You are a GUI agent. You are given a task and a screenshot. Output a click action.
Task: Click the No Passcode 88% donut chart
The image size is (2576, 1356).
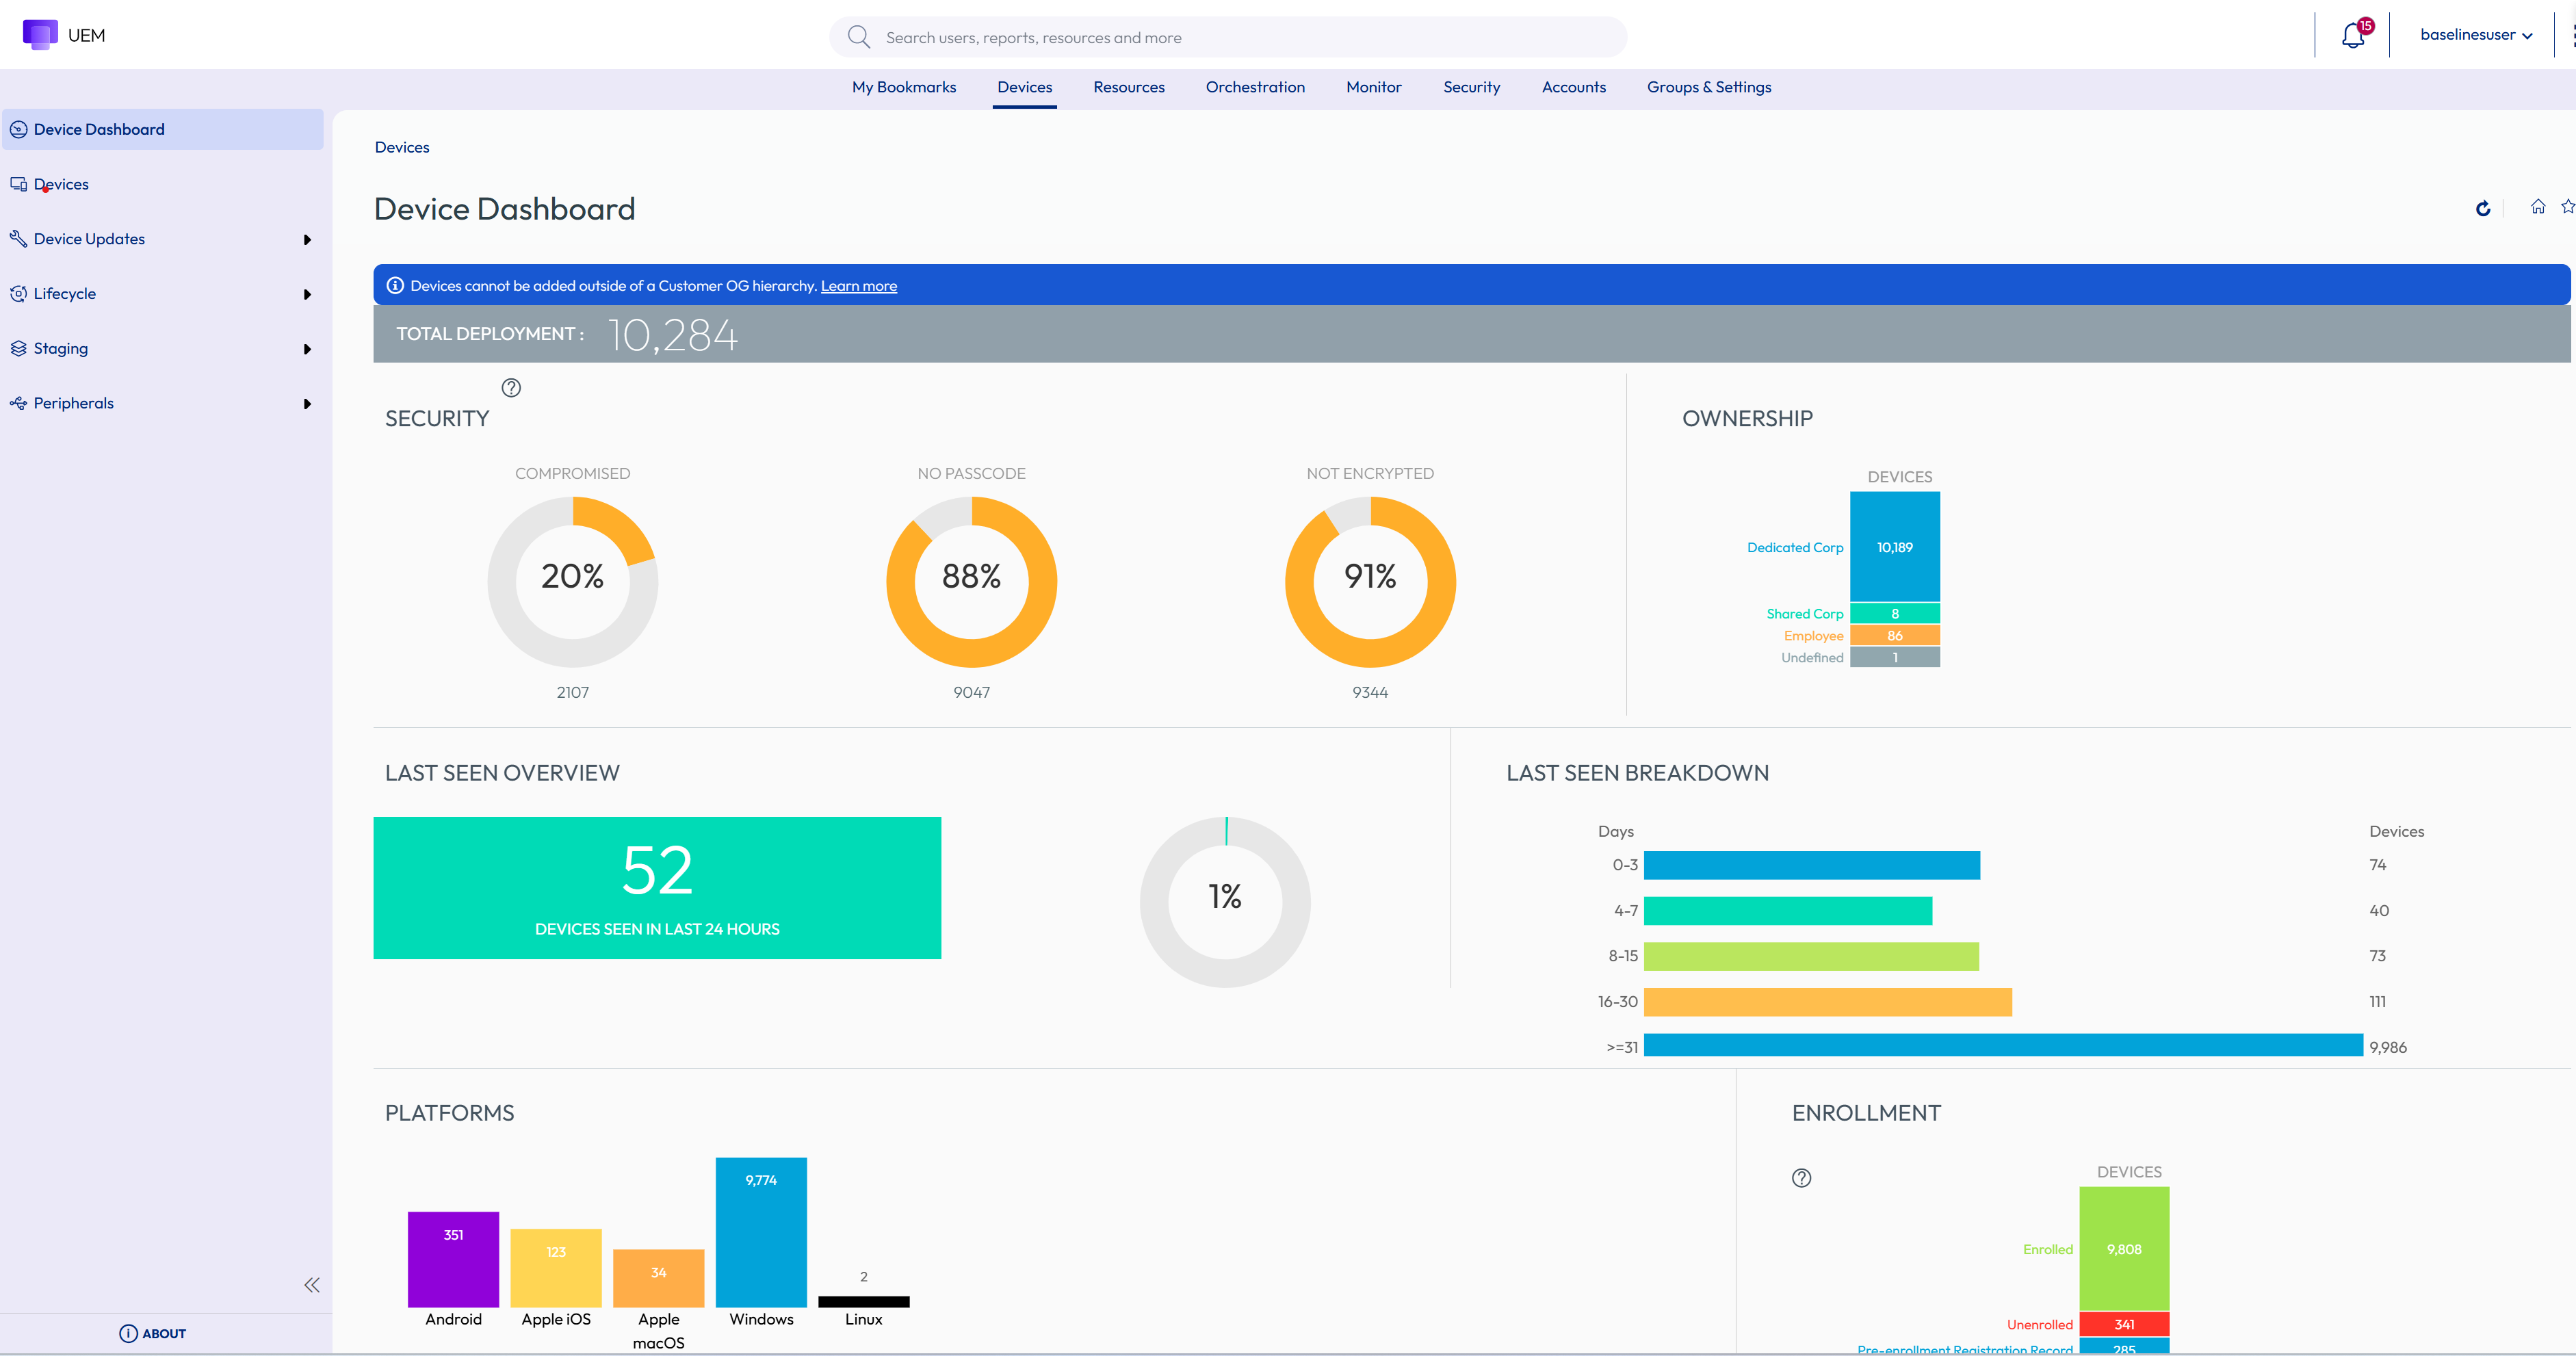pos(971,582)
